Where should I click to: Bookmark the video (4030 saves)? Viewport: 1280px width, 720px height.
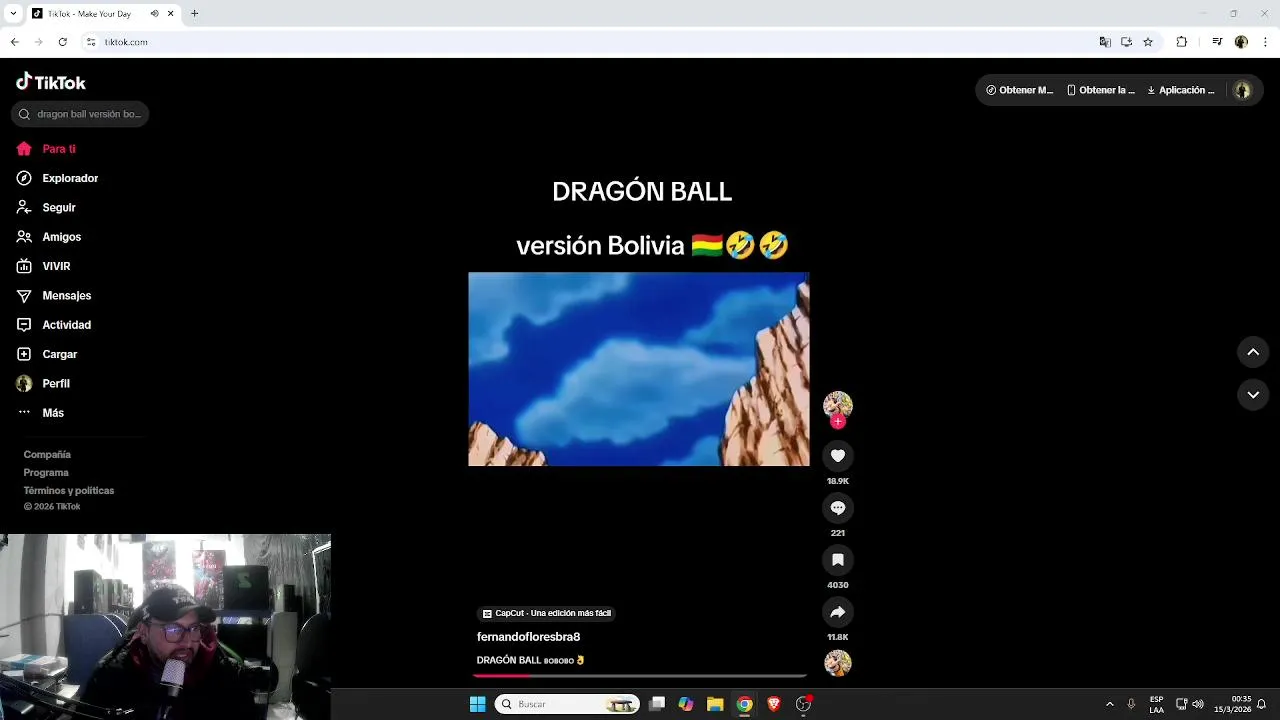pyautogui.click(x=838, y=560)
